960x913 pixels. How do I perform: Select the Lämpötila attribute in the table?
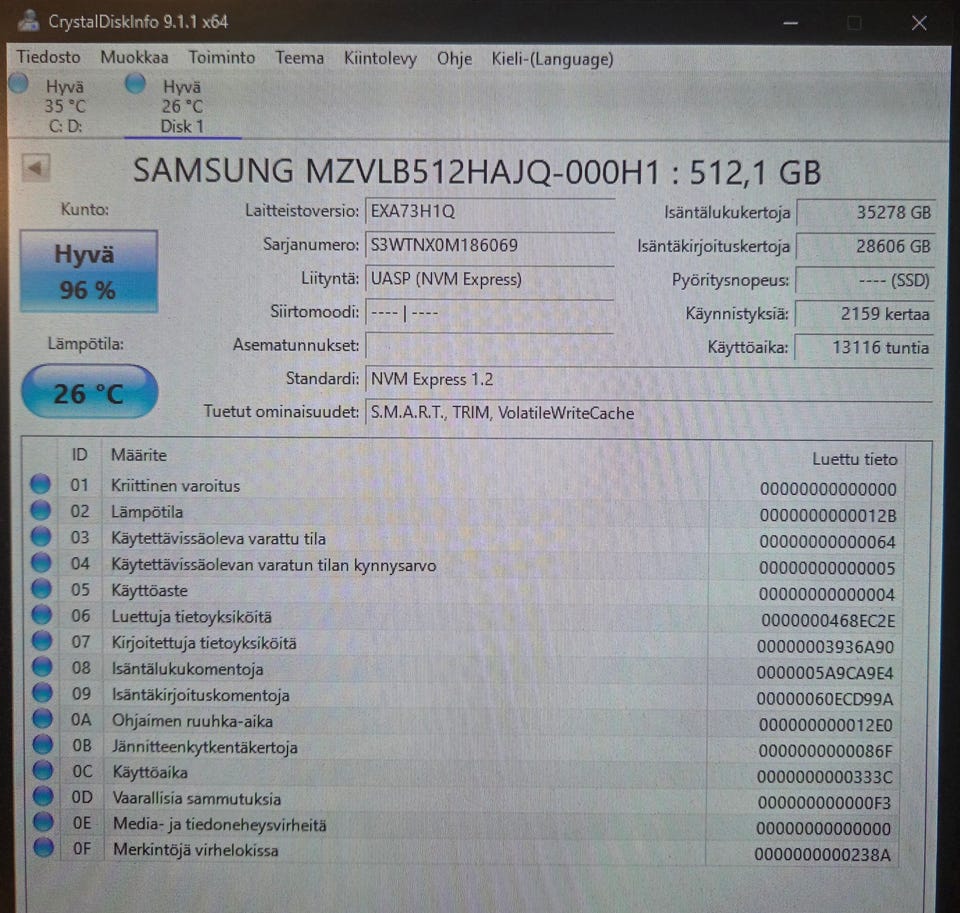(x=463, y=513)
